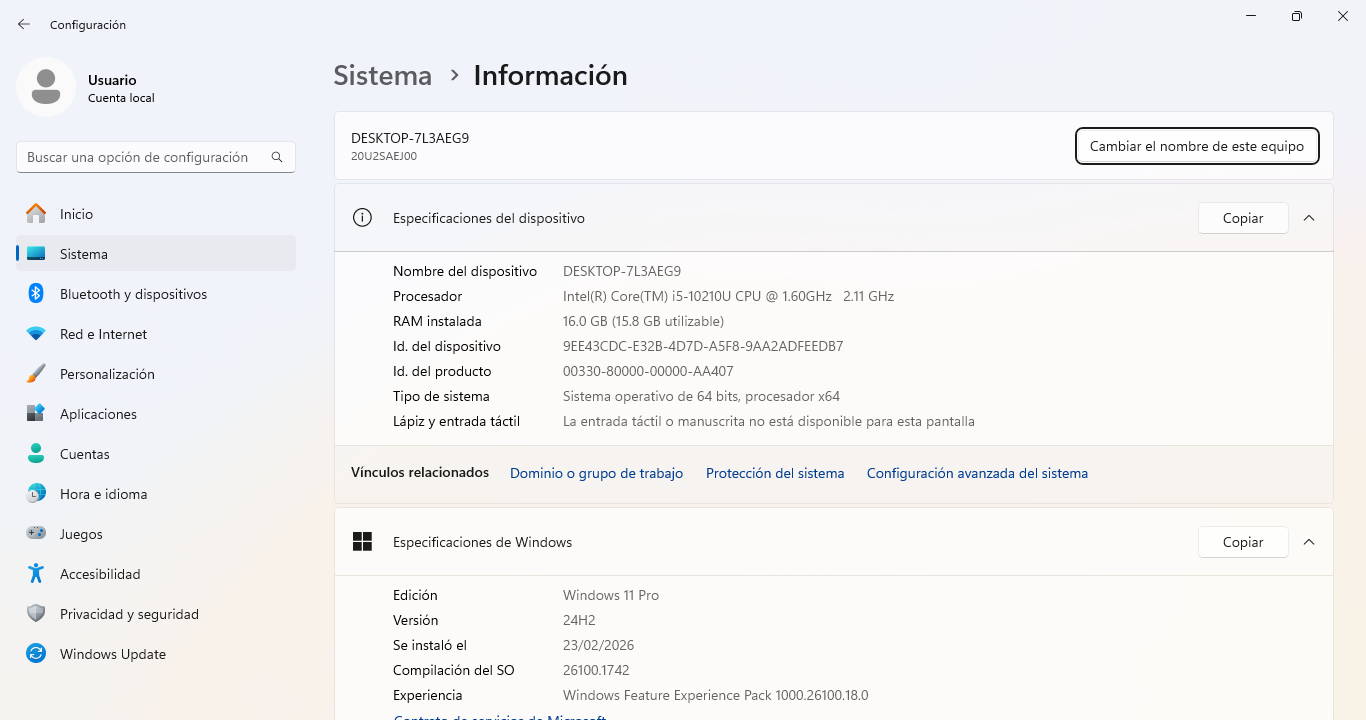Viewport: 1366px width, 720px height.
Task: Copy Windows specifications with Copiar
Action: click(x=1243, y=542)
